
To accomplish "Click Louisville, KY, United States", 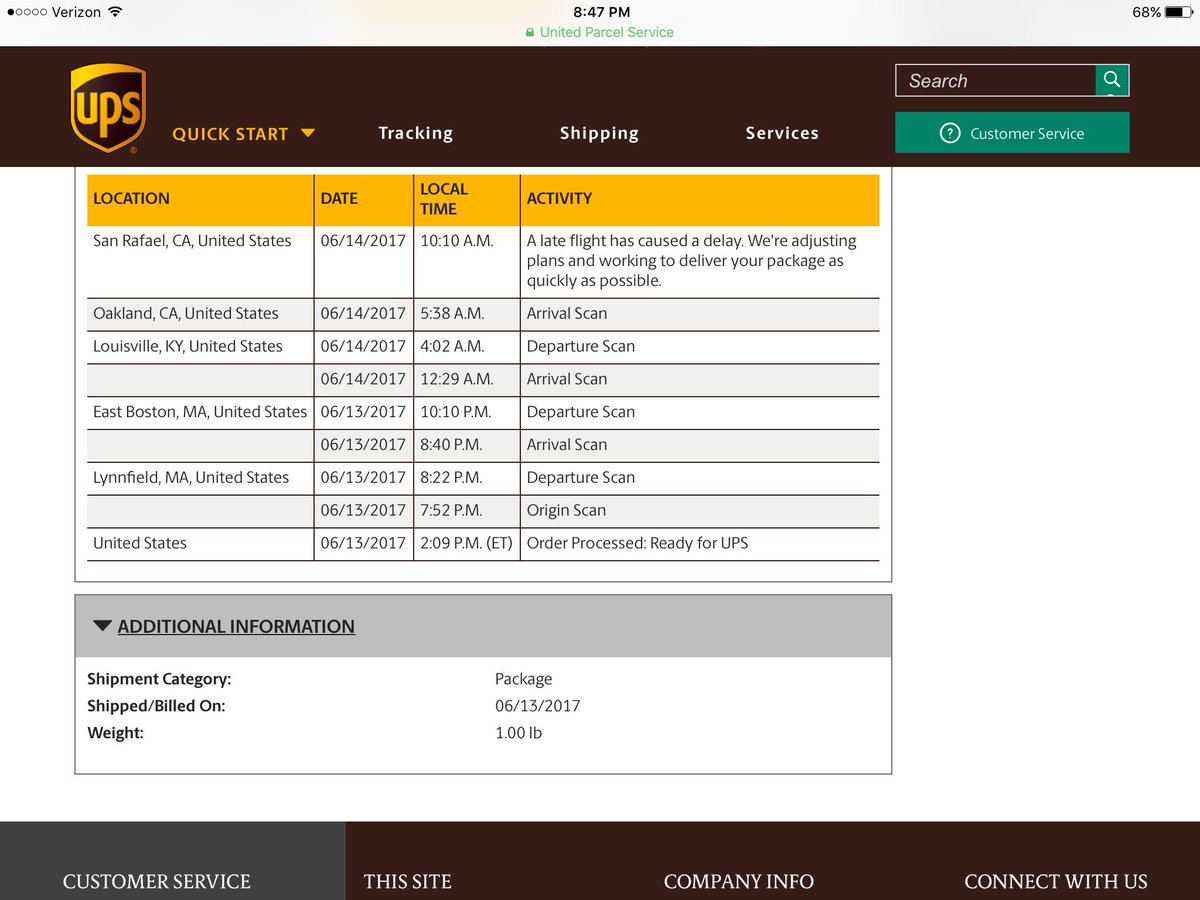I will click(188, 346).
